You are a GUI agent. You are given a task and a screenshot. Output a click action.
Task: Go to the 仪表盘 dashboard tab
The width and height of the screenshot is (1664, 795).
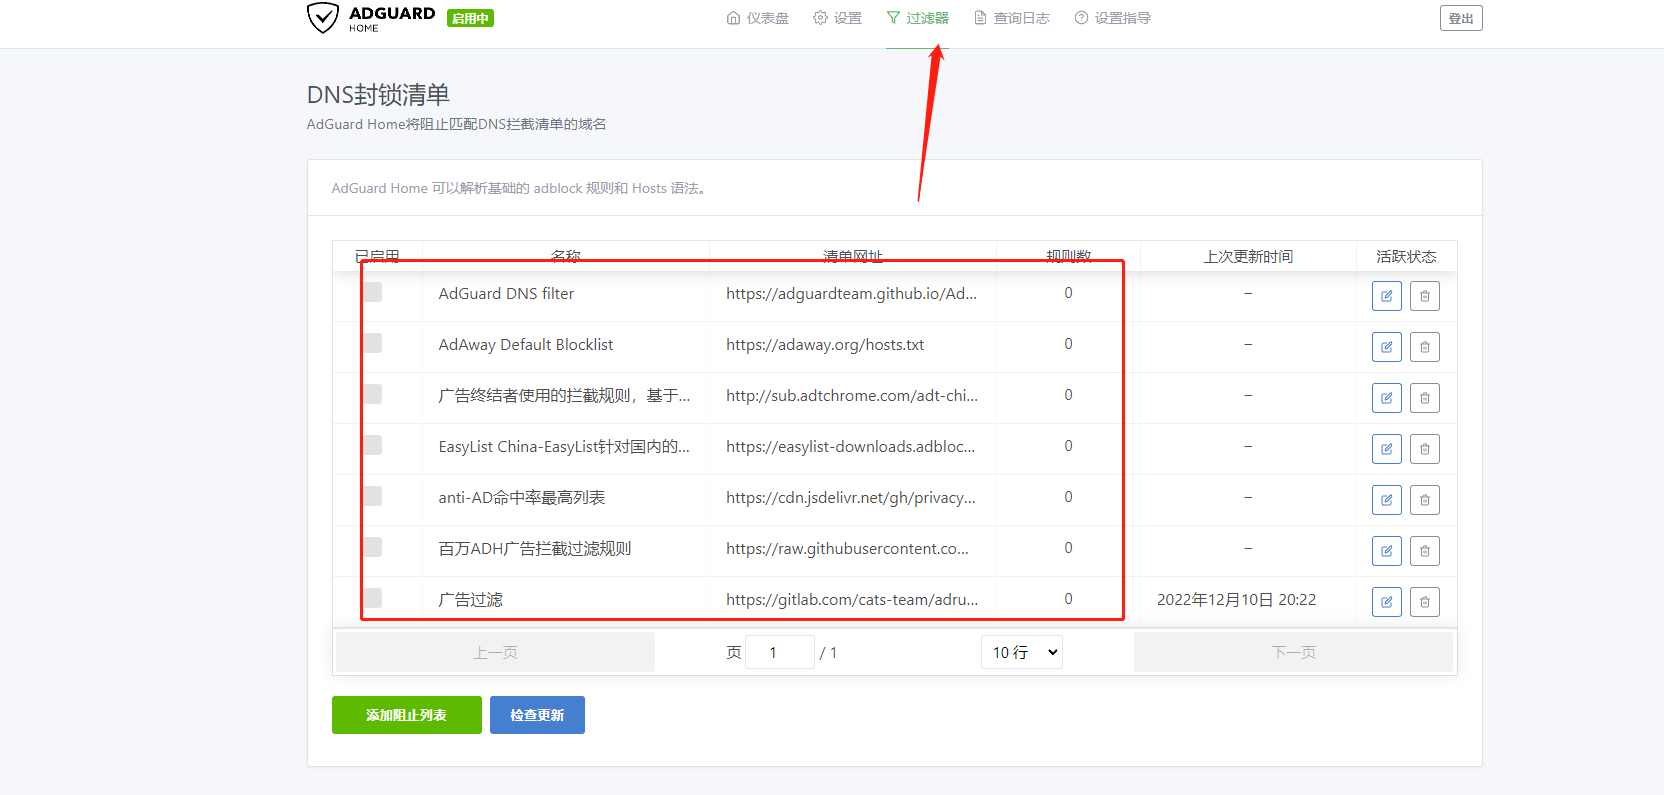click(x=757, y=18)
